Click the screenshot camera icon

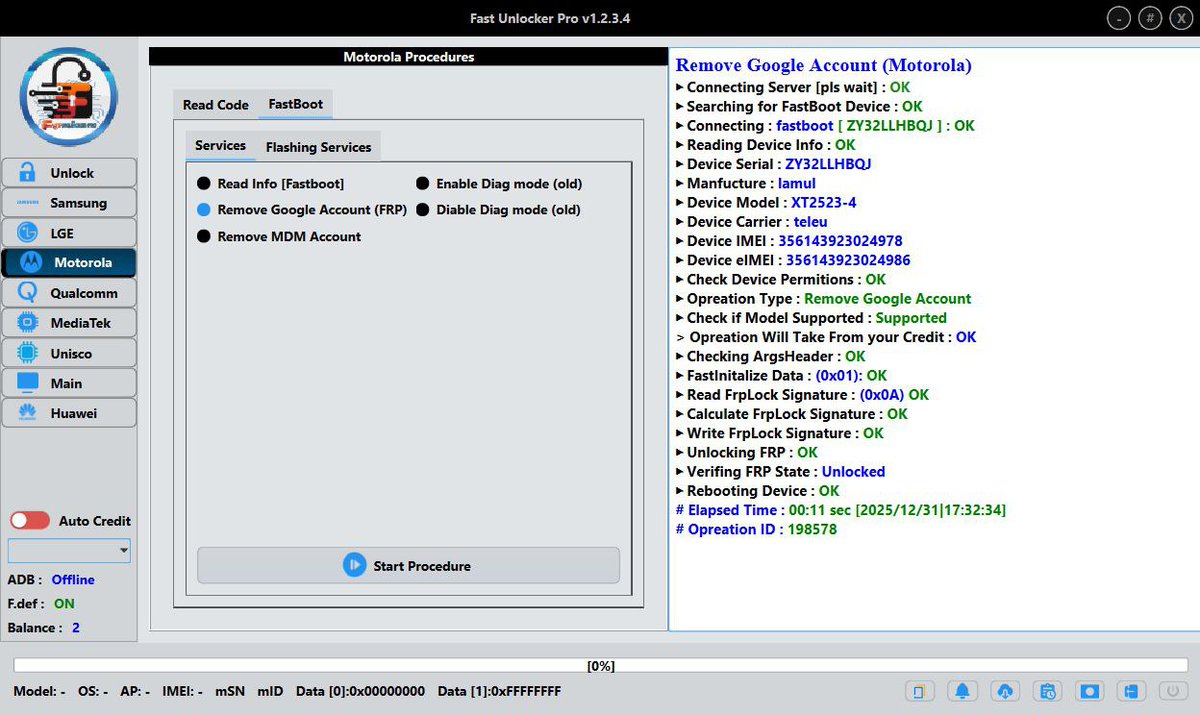point(1090,691)
